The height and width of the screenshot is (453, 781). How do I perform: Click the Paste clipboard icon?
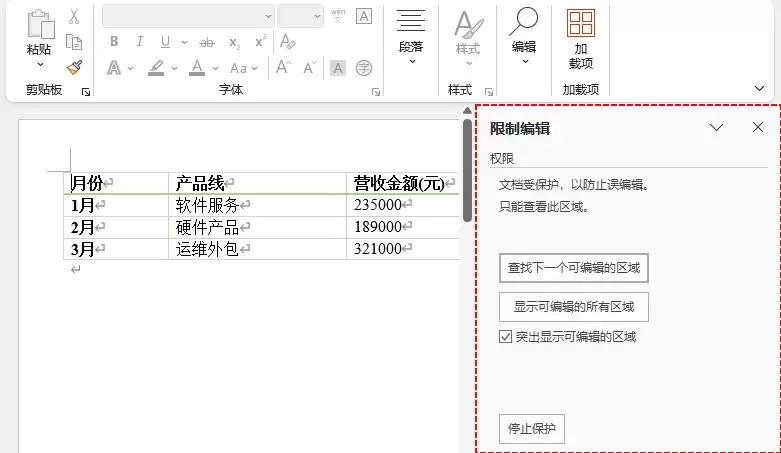click(40, 24)
